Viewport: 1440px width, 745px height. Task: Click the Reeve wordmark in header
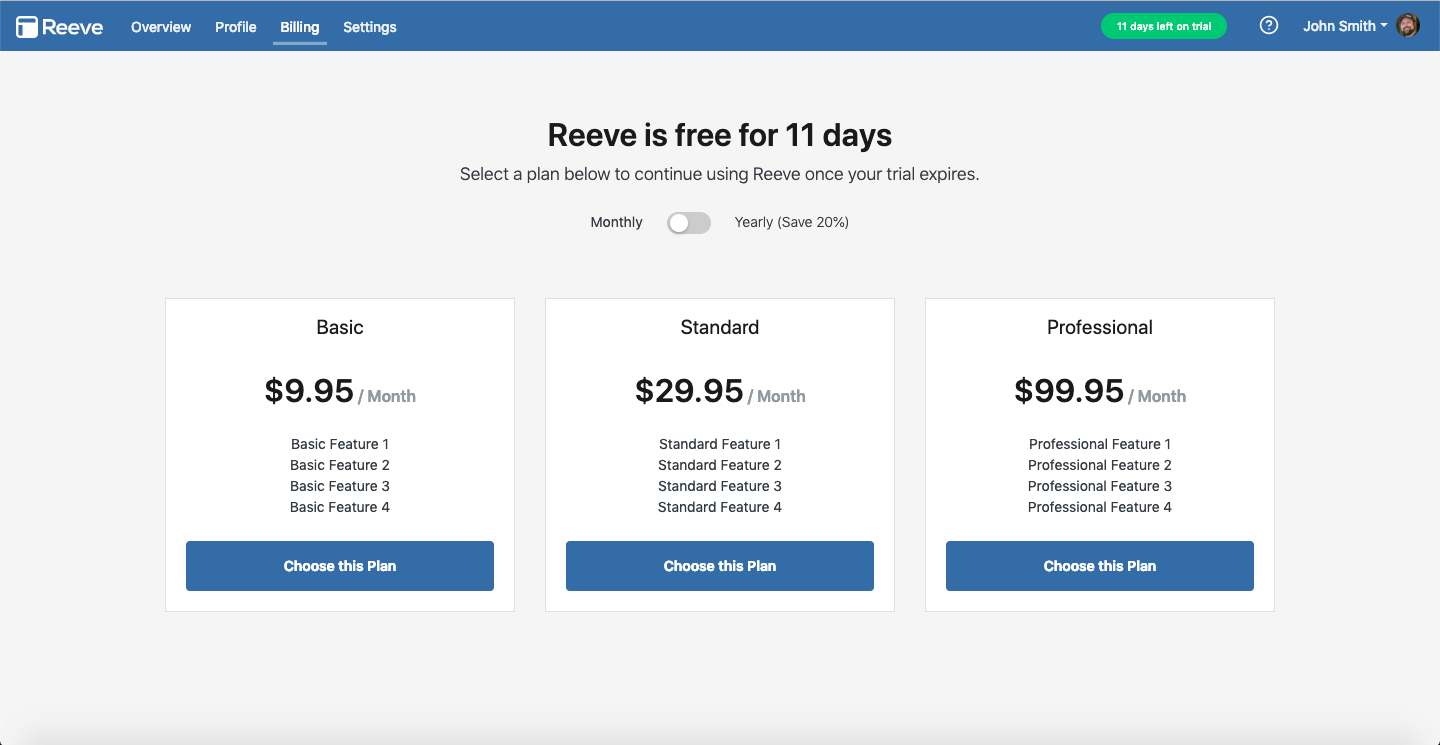73,27
